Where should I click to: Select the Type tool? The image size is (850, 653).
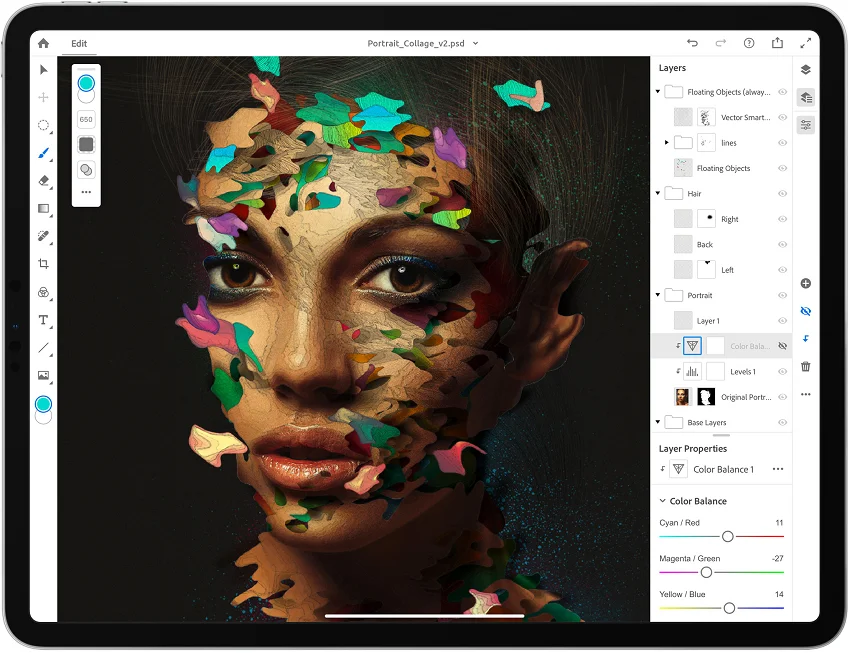pos(43,320)
